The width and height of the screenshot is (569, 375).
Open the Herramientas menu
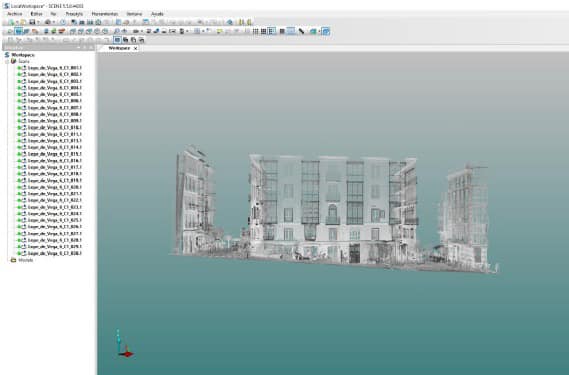pyautogui.click(x=105, y=14)
